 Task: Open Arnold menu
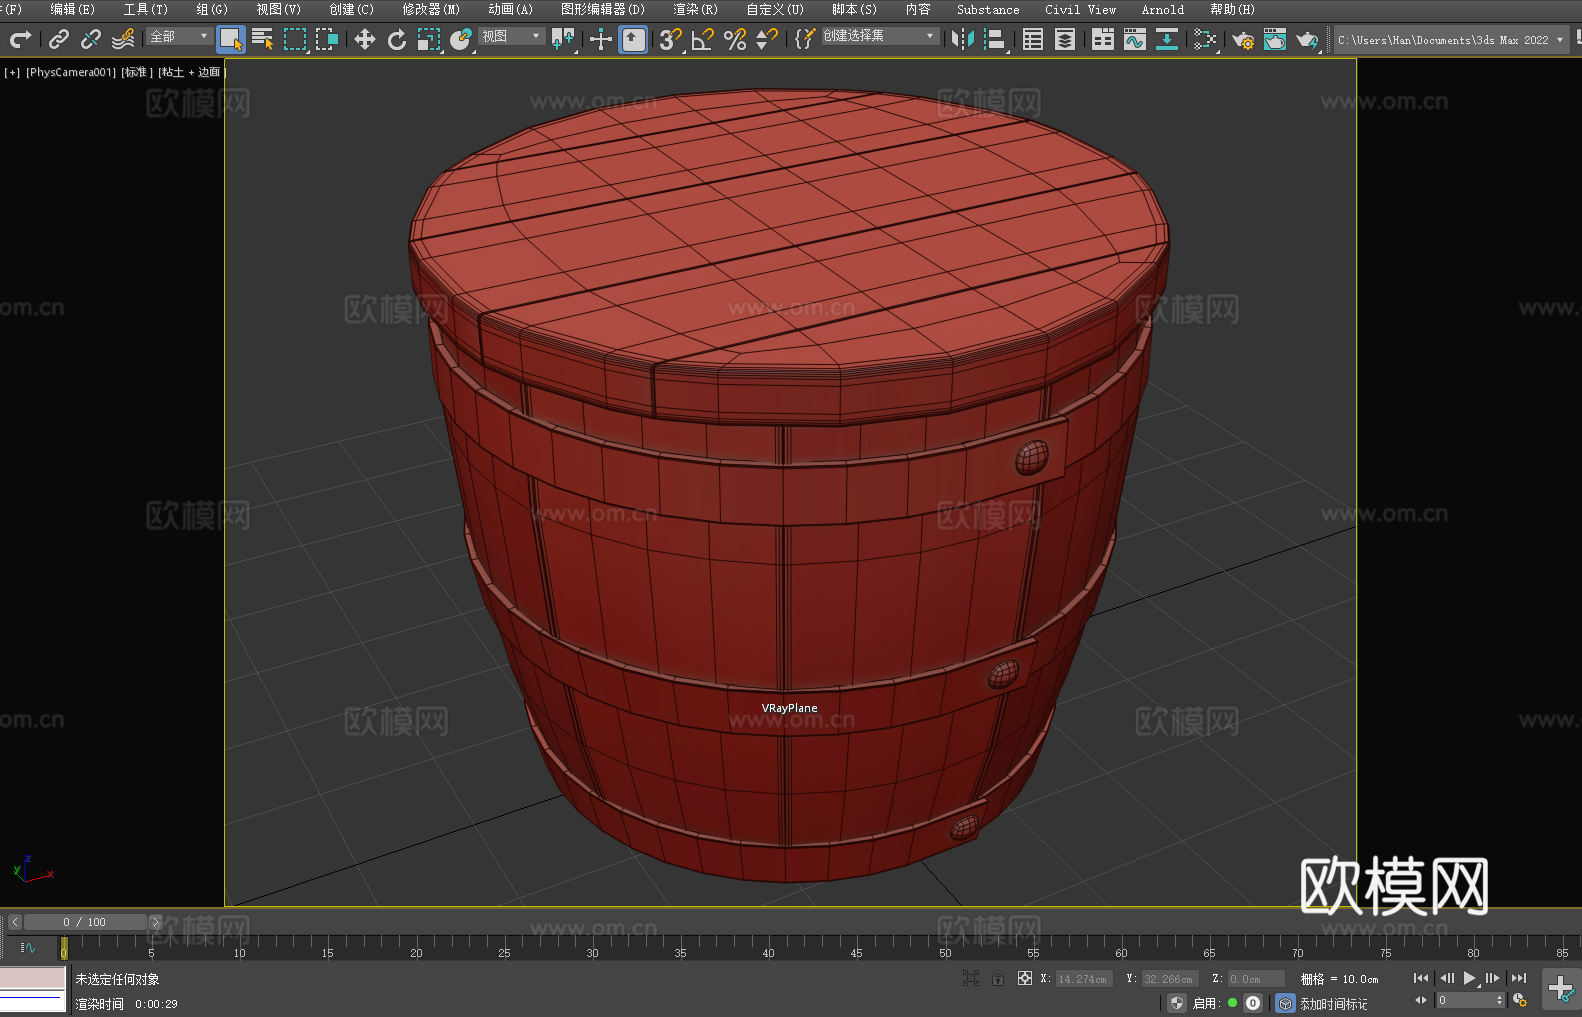(1162, 9)
